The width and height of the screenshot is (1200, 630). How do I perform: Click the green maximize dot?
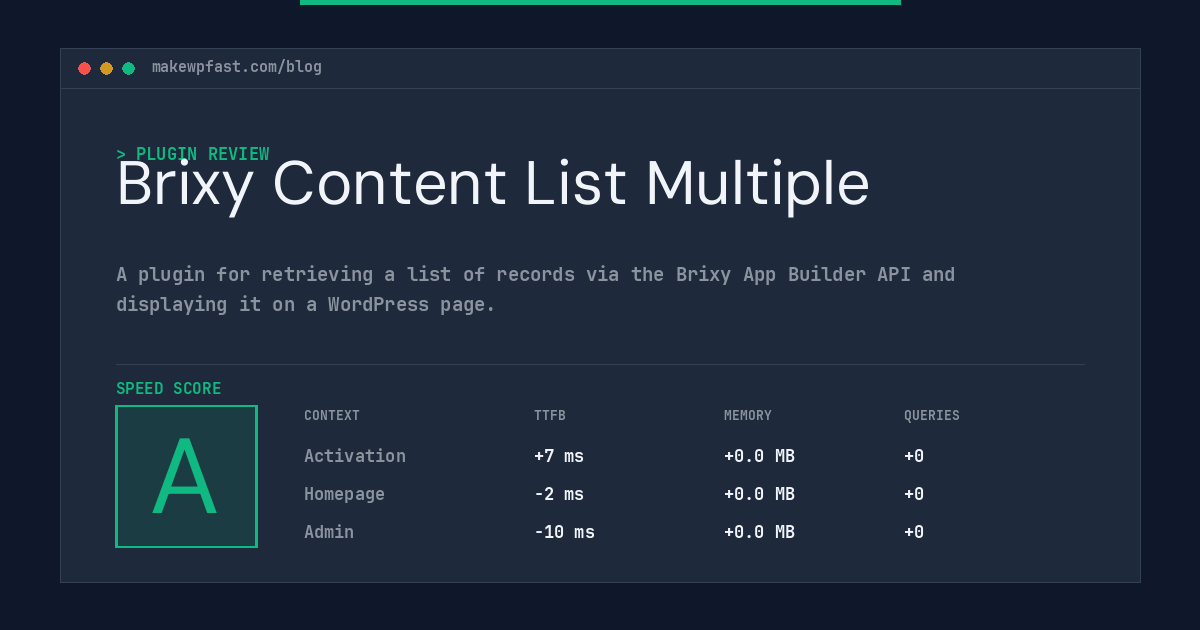(128, 68)
